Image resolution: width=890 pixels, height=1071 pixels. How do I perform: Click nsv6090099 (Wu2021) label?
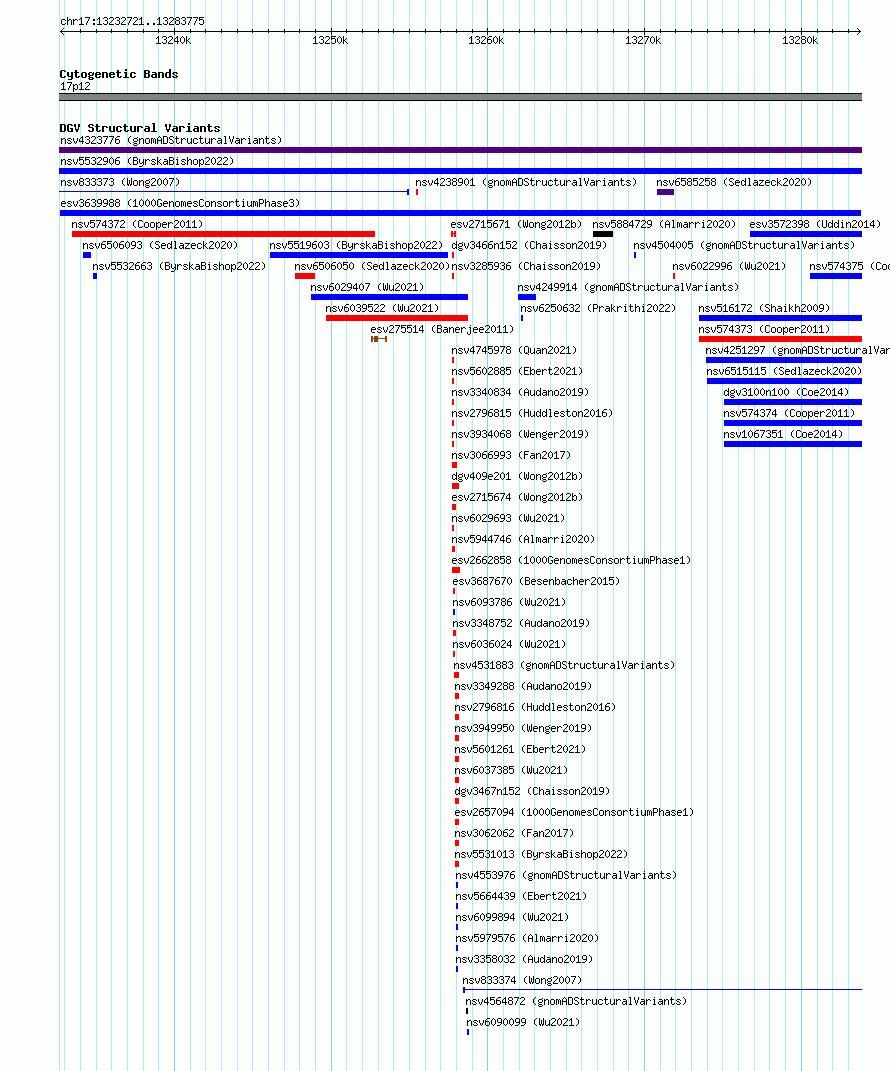[x=523, y=1023]
